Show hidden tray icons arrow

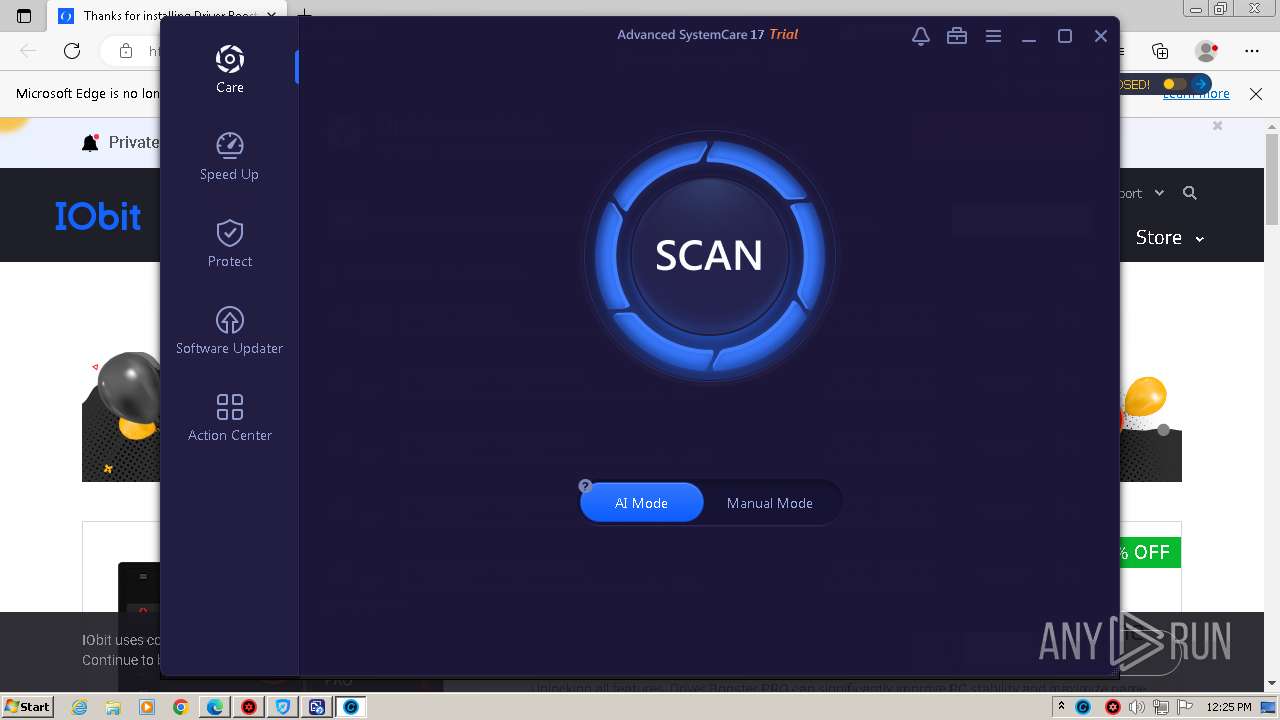[1062, 706]
